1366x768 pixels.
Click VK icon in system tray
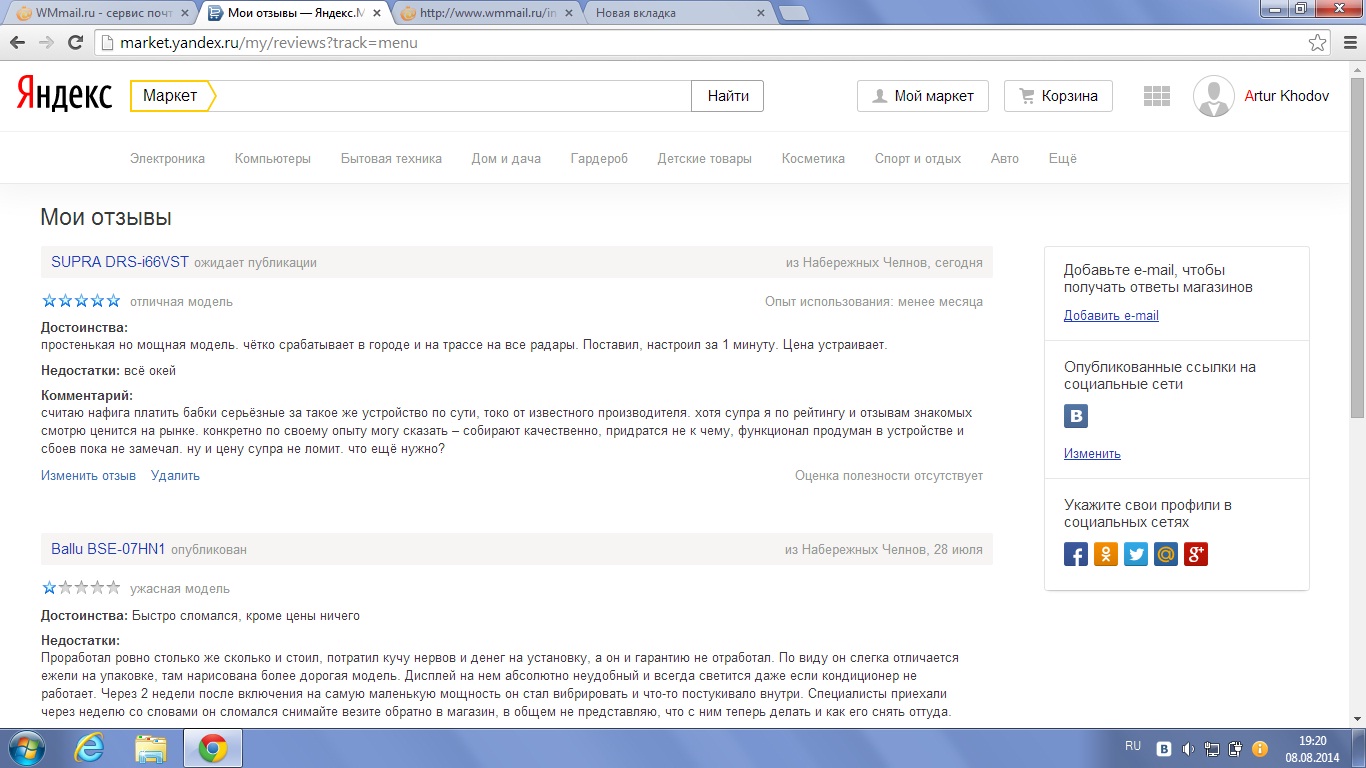click(x=1164, y=748)
